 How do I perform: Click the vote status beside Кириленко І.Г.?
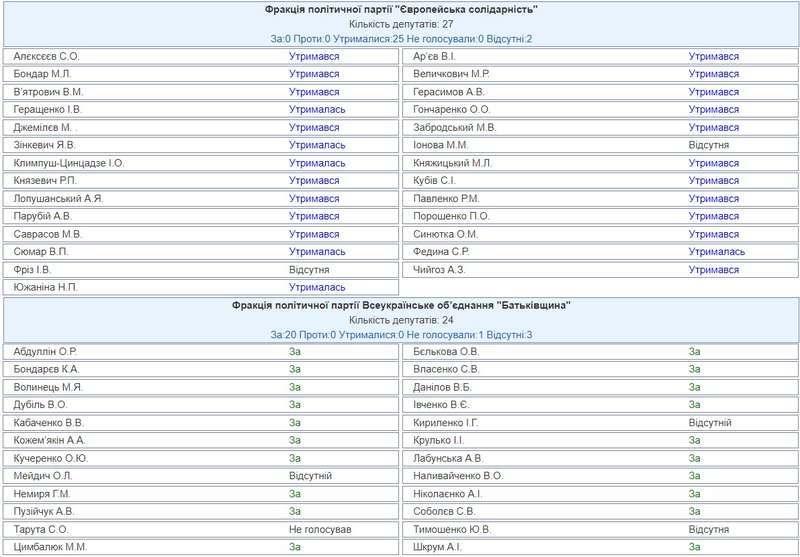[x=710, y=423]
